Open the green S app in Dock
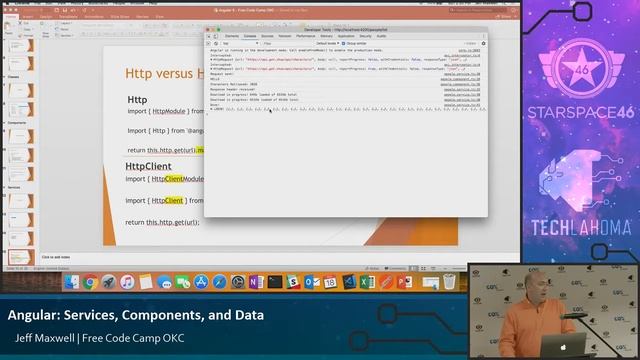The image size is (640, 360). click(x=293, y=282)
